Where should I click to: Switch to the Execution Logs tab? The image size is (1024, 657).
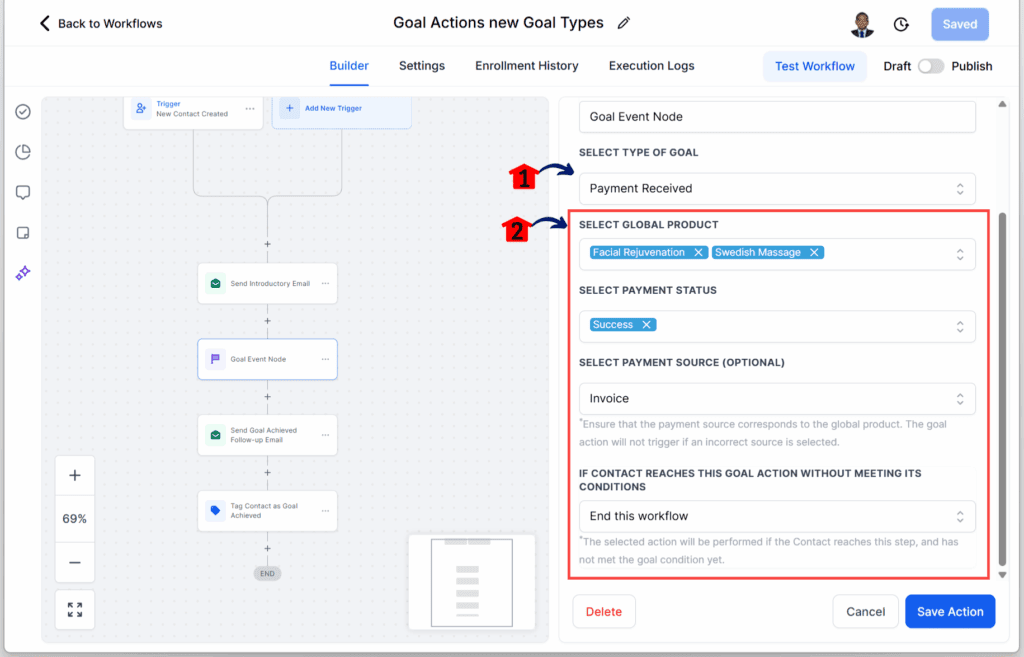pos(651,66)
